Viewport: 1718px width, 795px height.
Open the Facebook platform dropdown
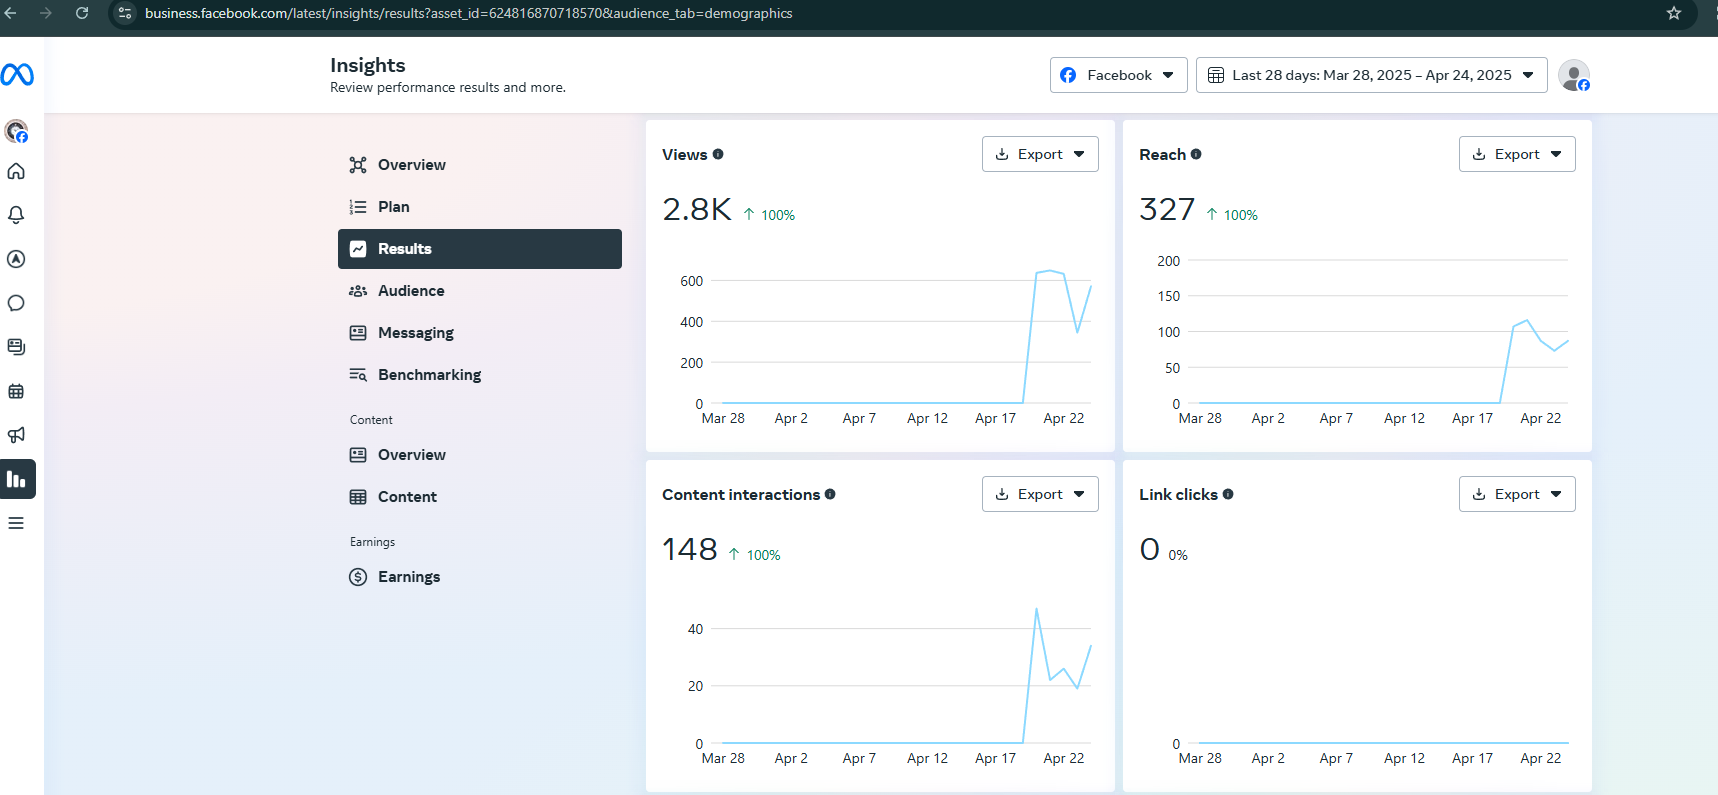(1119, 75)
